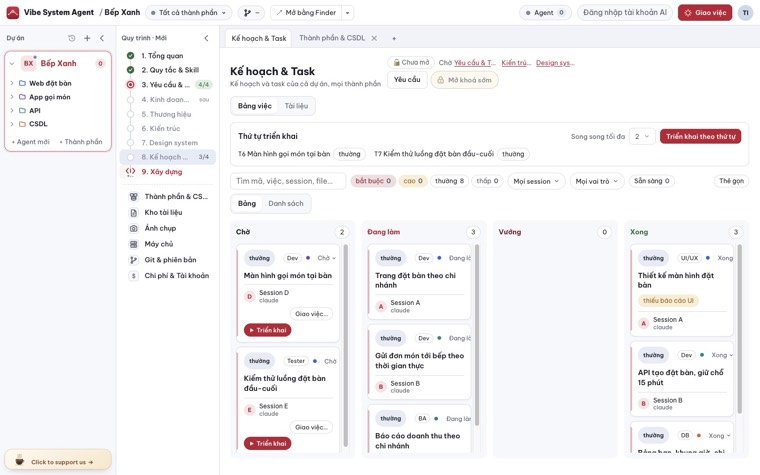
Task: Collapse the Quy trình panel chevron
Action: point(206,38)
